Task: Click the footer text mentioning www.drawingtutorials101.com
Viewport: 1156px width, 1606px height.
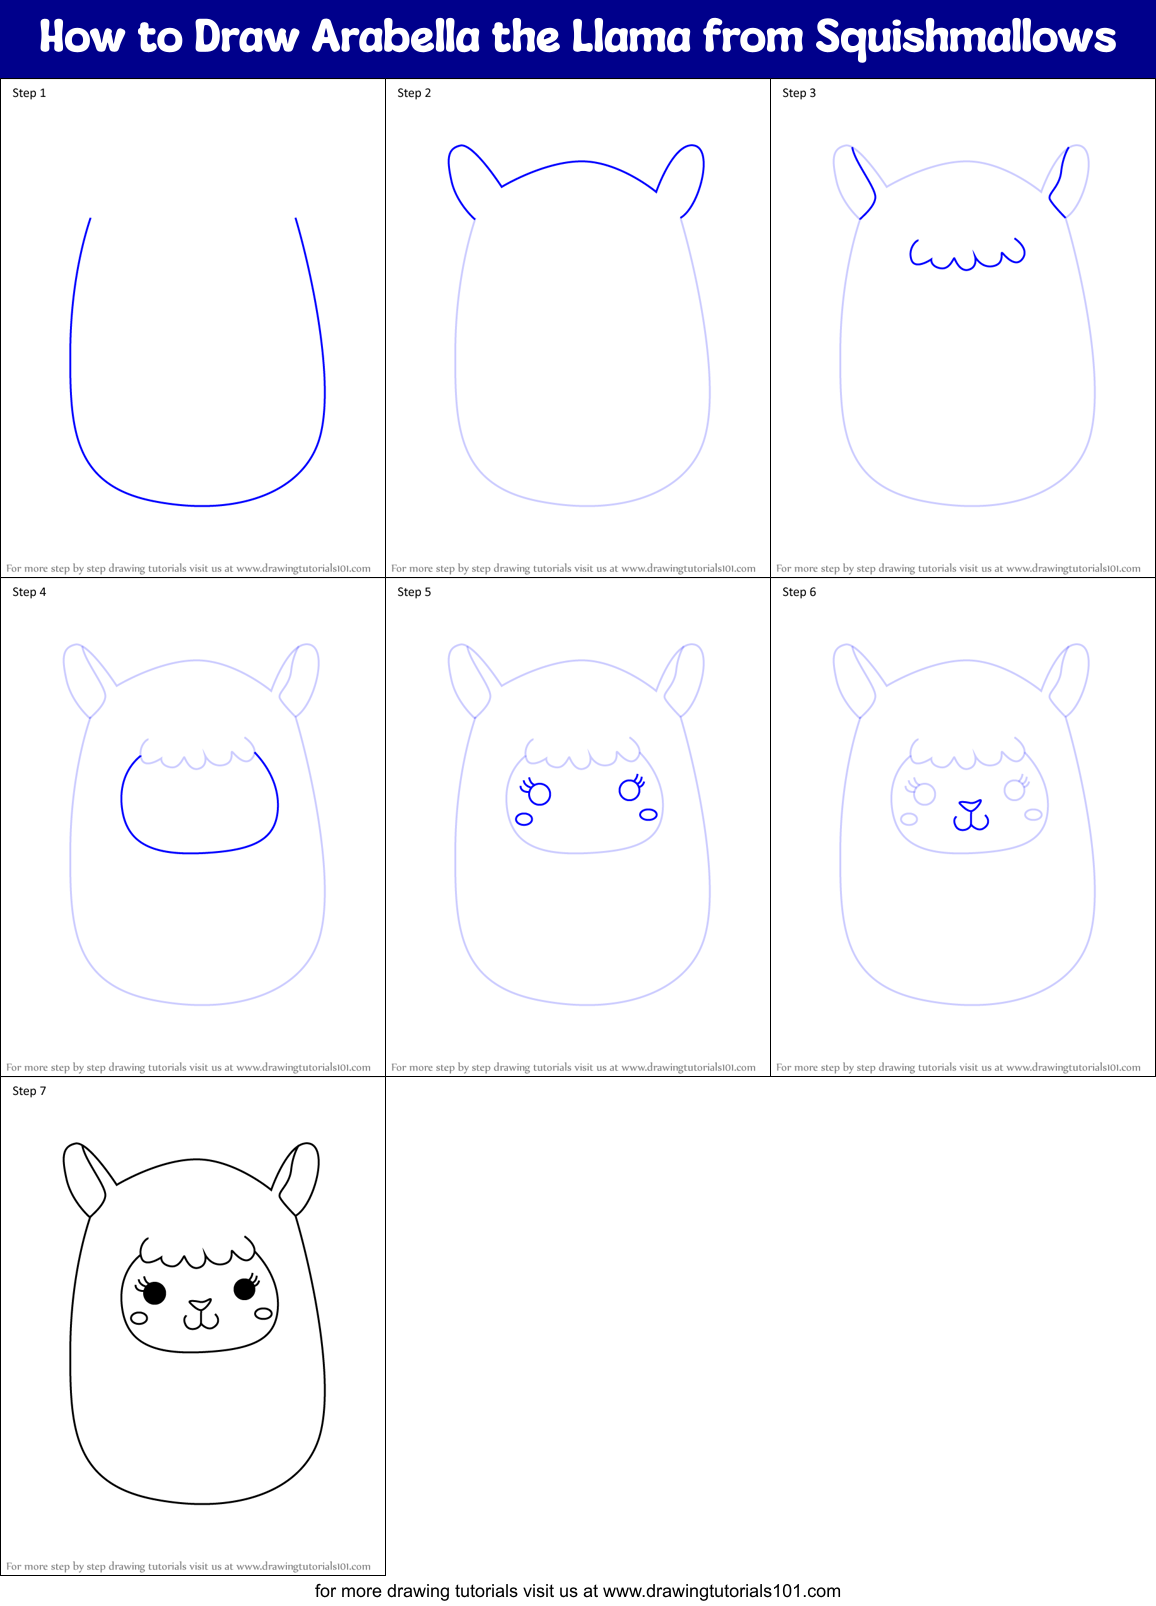Action: (578, 1591)
